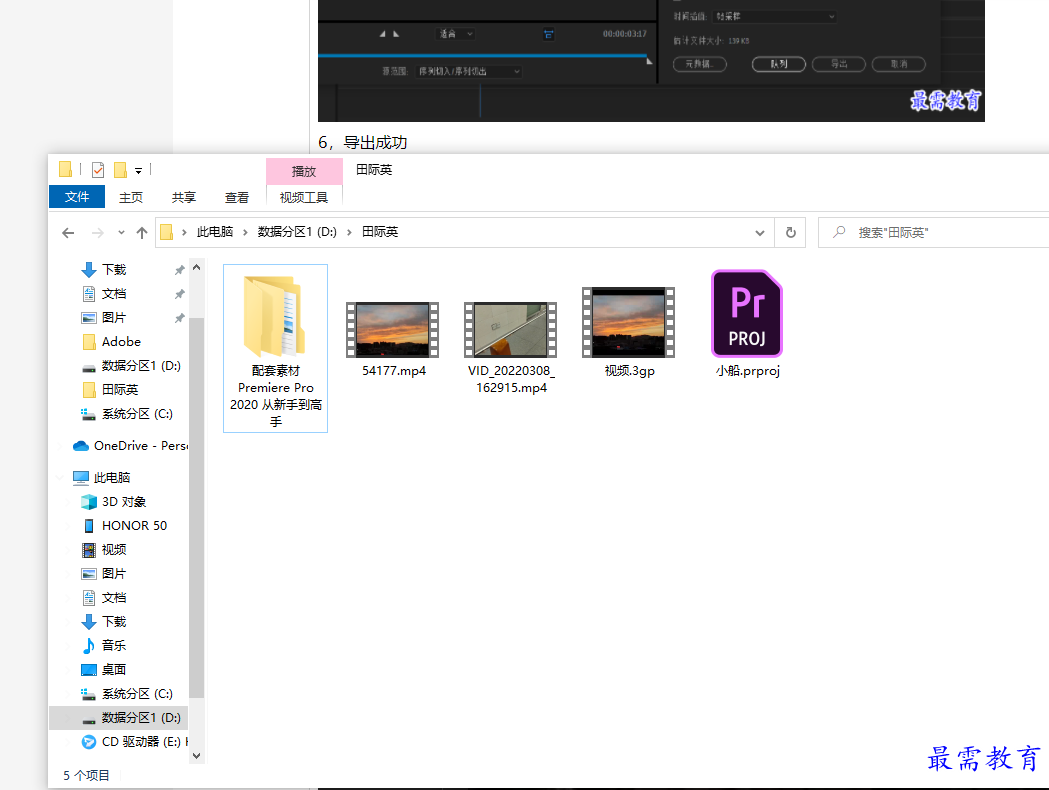Select highlighted 数据分区1 (D:) under 此电脑

(x=118, y=718)
